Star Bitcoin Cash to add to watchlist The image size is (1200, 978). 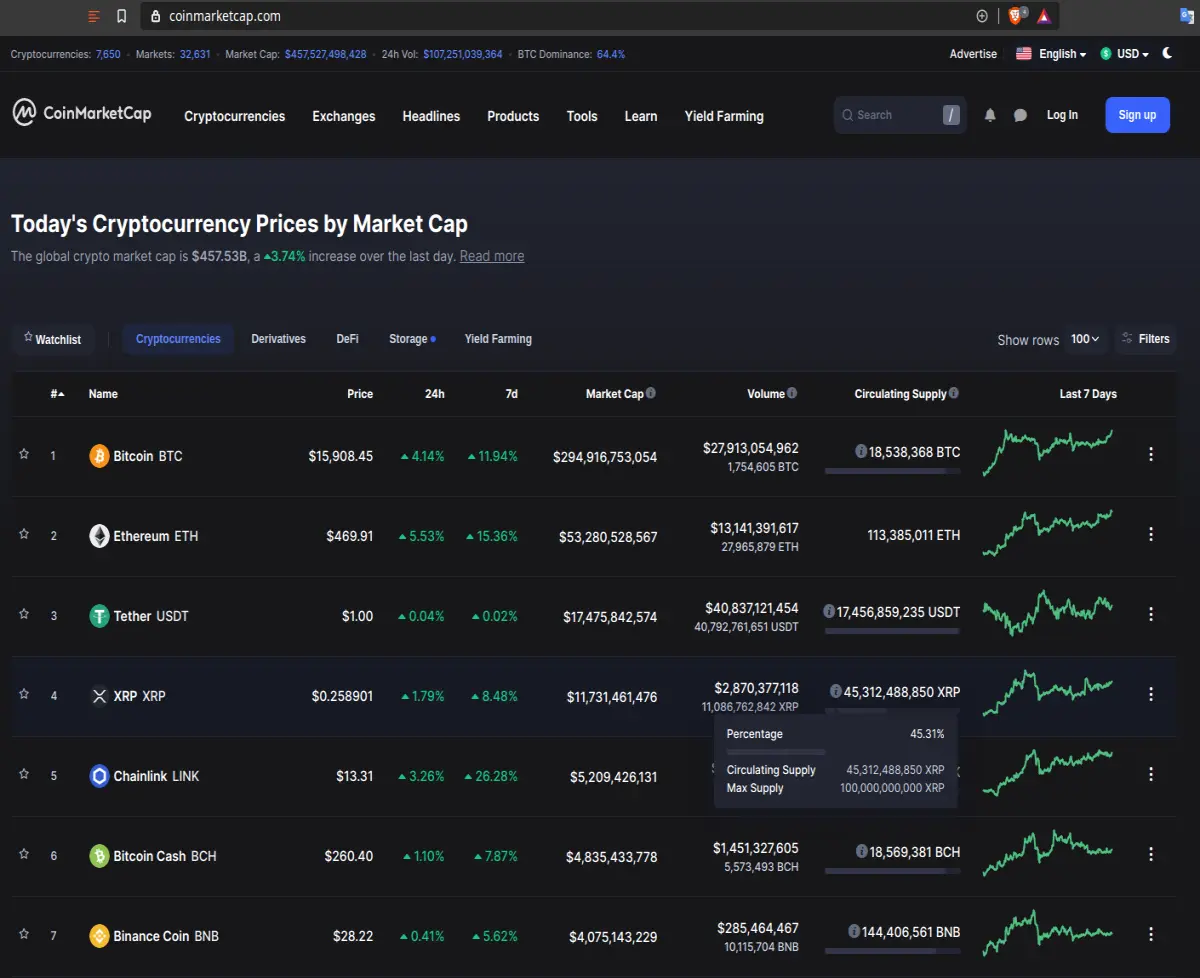click(x=24, y=854)
